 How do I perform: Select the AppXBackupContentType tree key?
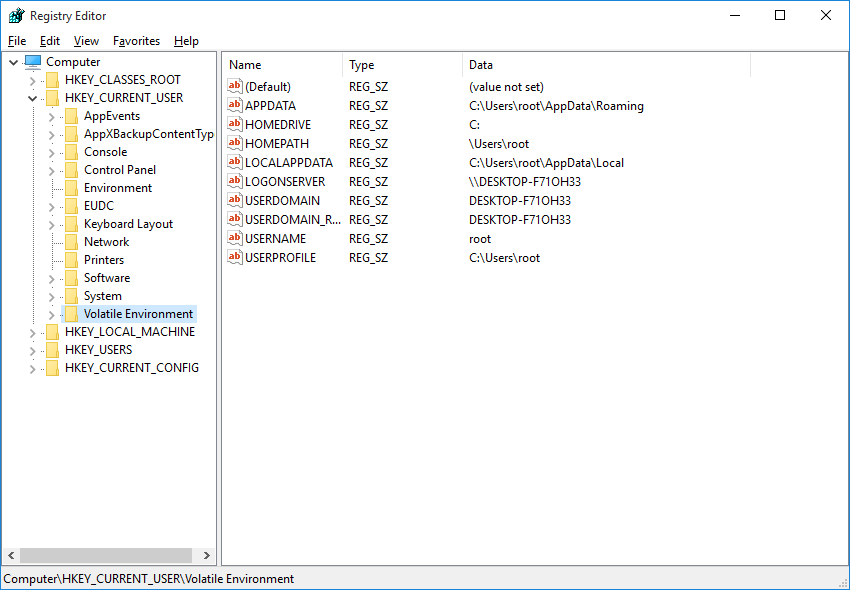149,134
